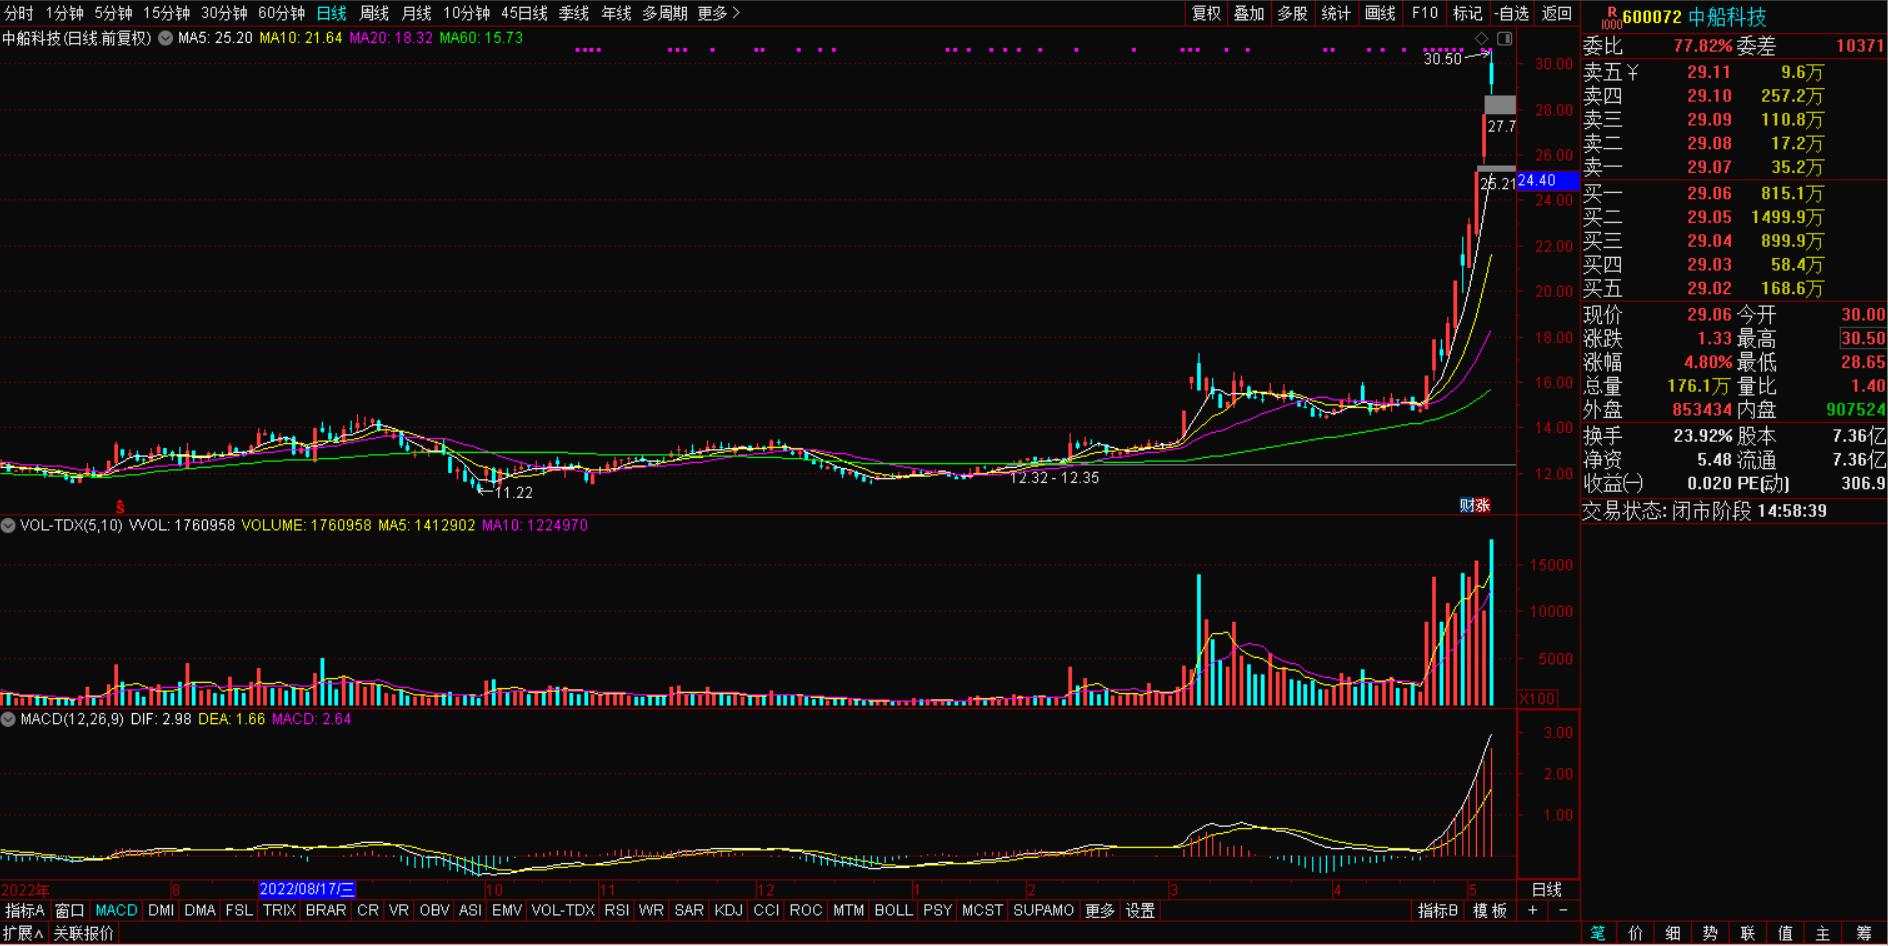Switch to 周线 weekly chart period
The width and height of the screenshot is (1888, 946).
(374, 13)
